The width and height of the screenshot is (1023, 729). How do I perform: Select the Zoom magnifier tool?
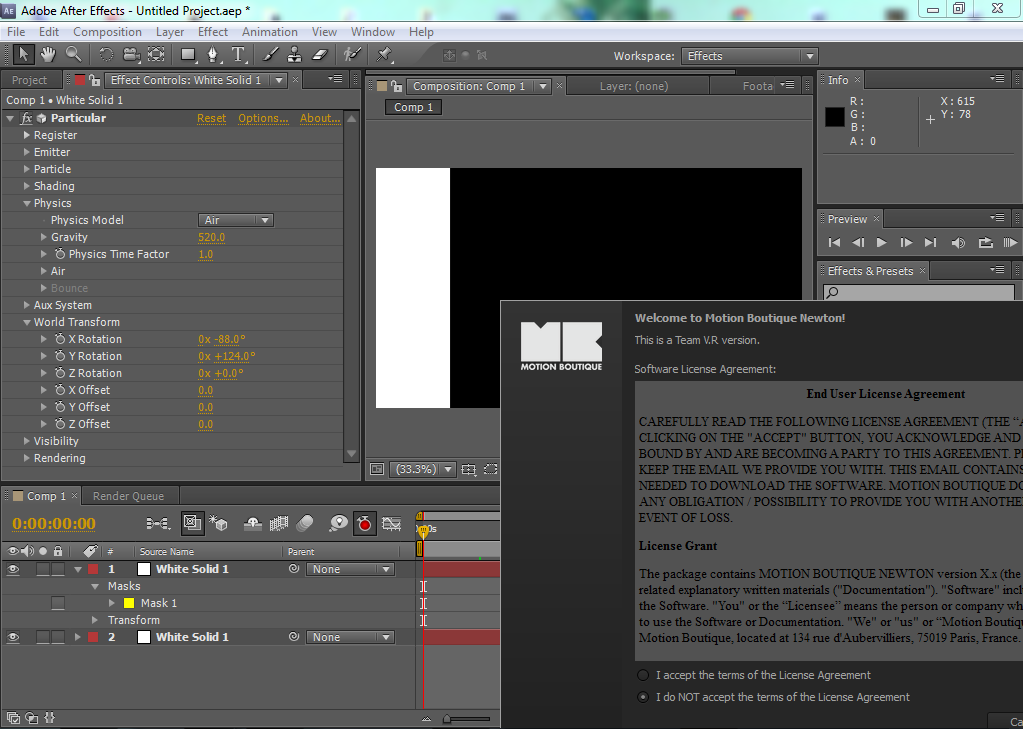(73, 55)
